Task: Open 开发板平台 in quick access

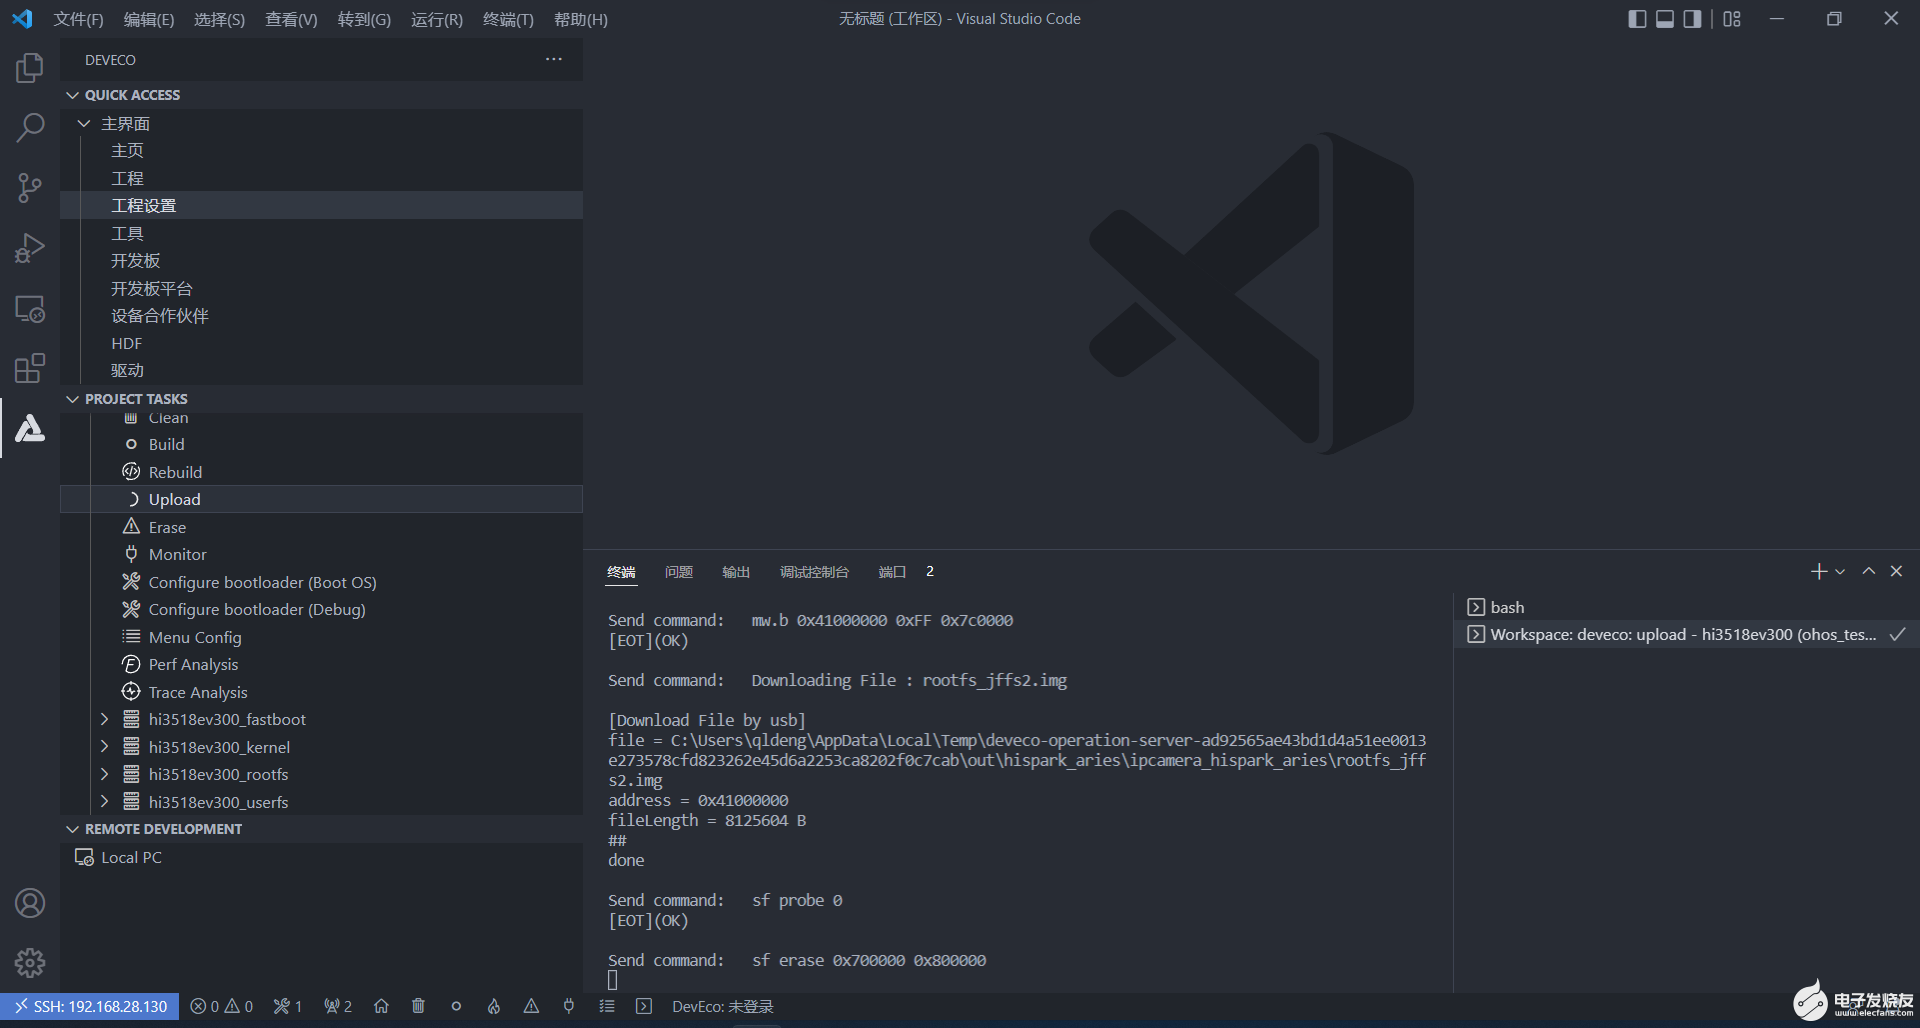Action: (321, 288)
